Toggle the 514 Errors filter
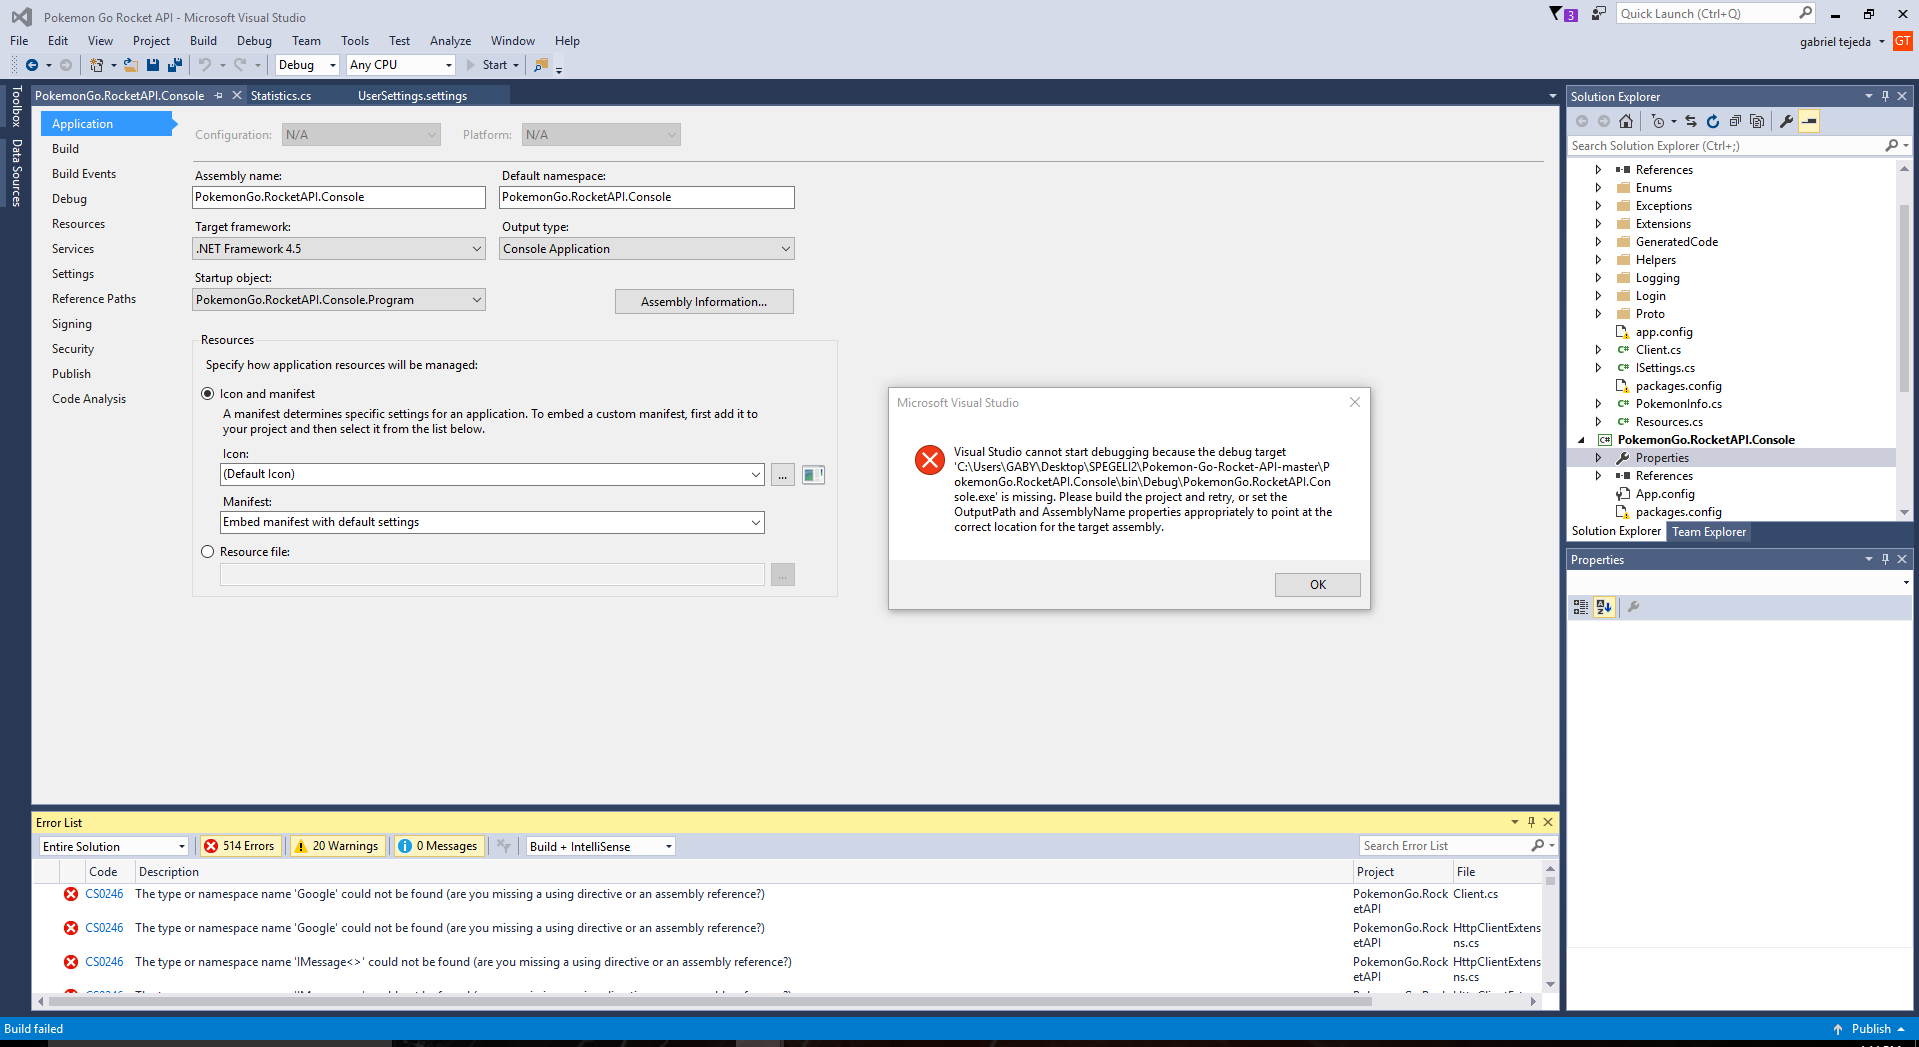Screen dimensions: 1919x1047 tap(240, 846)
